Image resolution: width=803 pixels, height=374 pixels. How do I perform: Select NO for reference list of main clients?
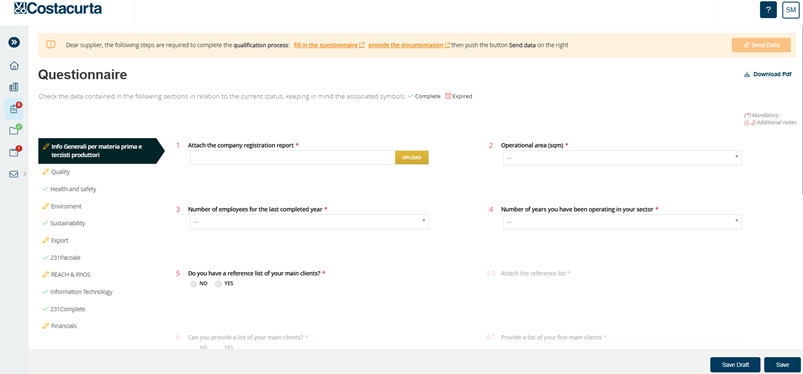tap(194, 284)
